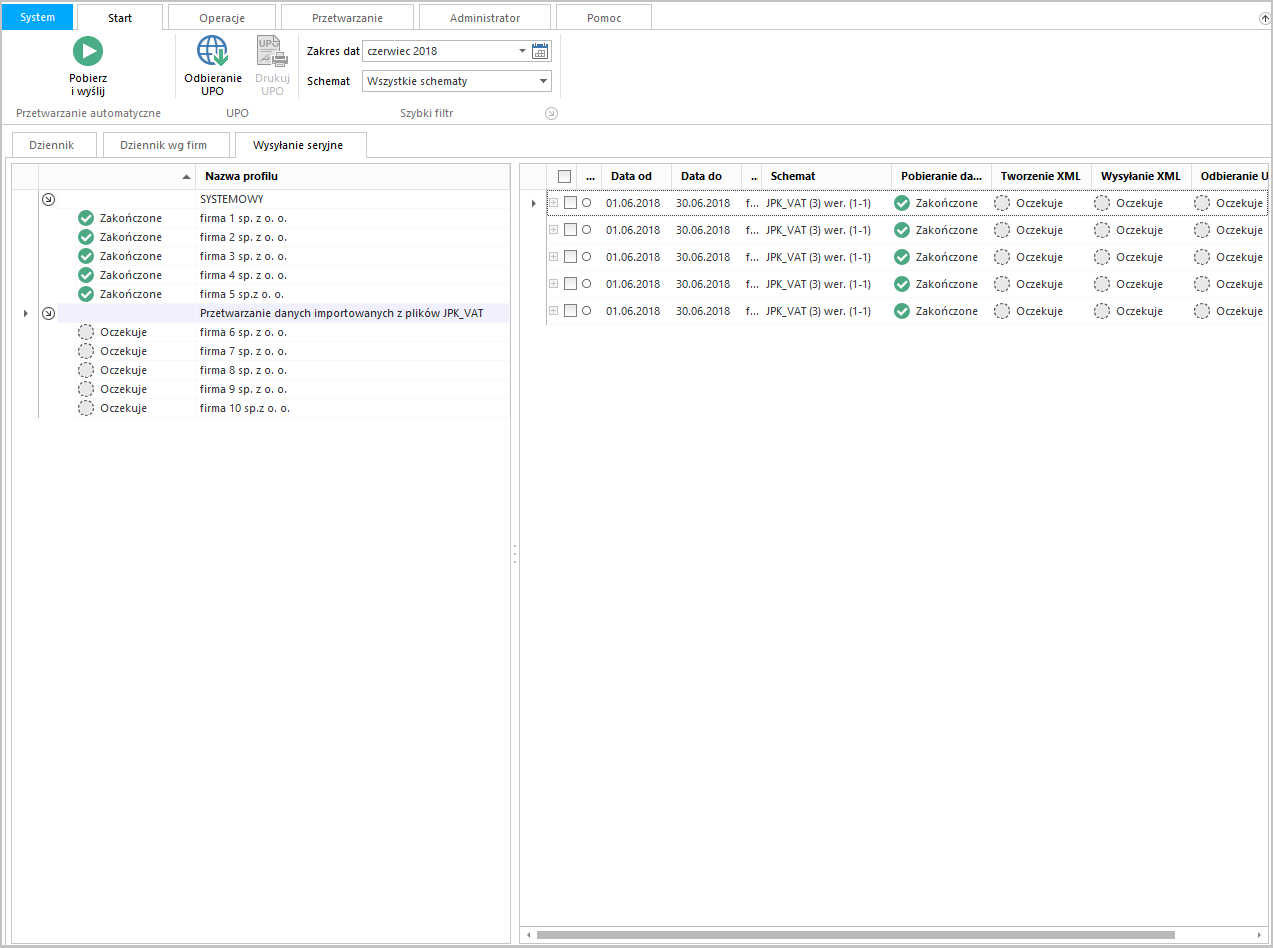Collapse the SYSTEMOWY profile group
The height and width of the screenshot is (948, 1273).
48,199
